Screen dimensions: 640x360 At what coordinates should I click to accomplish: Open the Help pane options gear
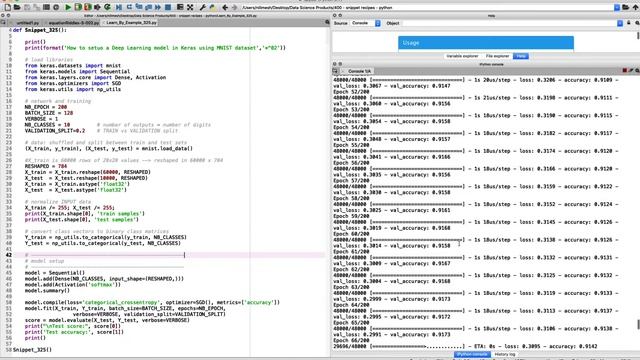pos(637,23)
